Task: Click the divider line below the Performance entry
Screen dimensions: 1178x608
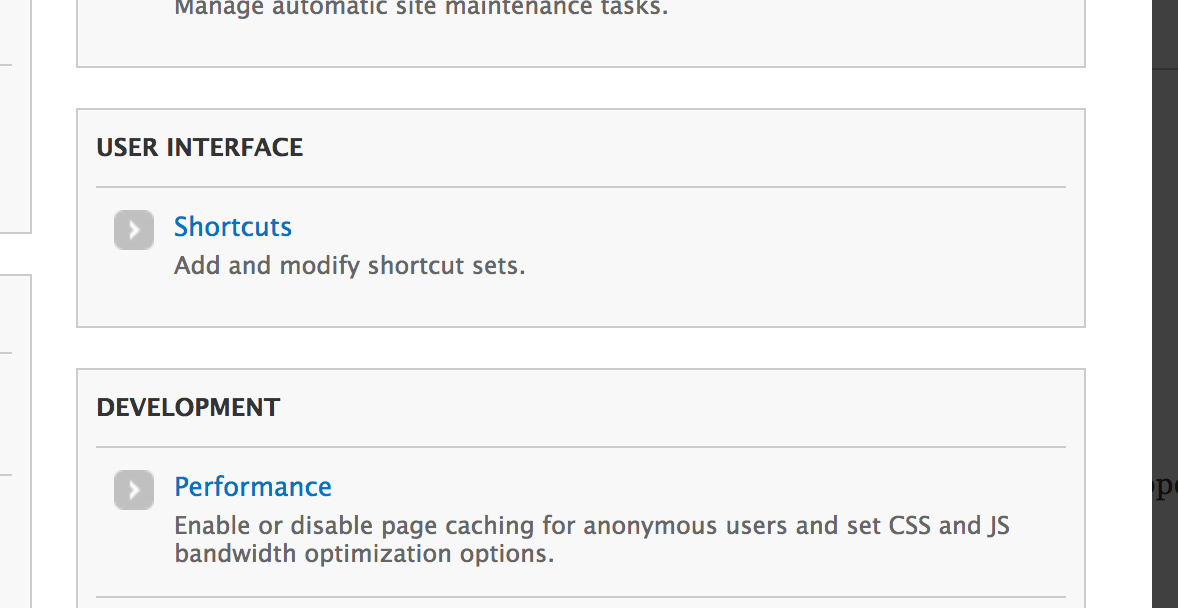Action: (580, 597)
